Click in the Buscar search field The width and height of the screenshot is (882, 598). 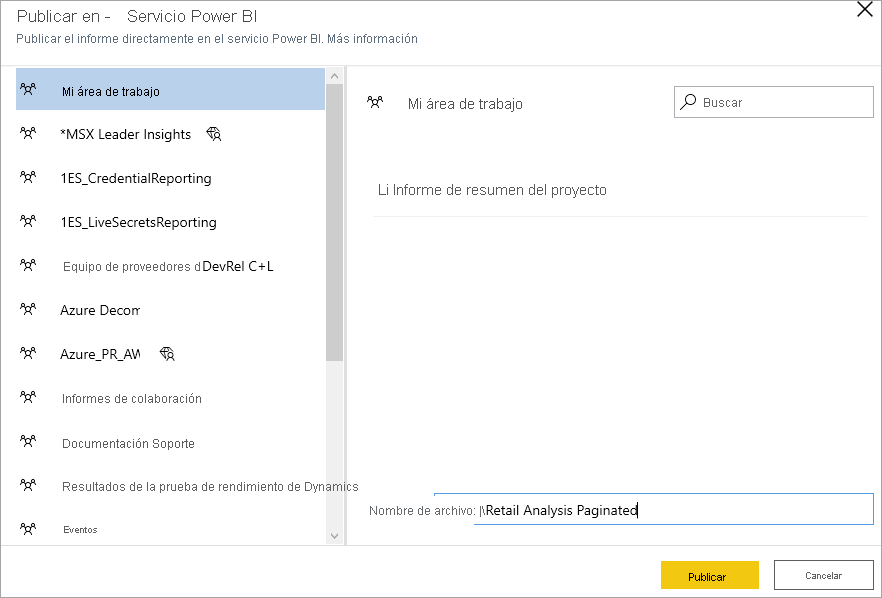[774, 102]
